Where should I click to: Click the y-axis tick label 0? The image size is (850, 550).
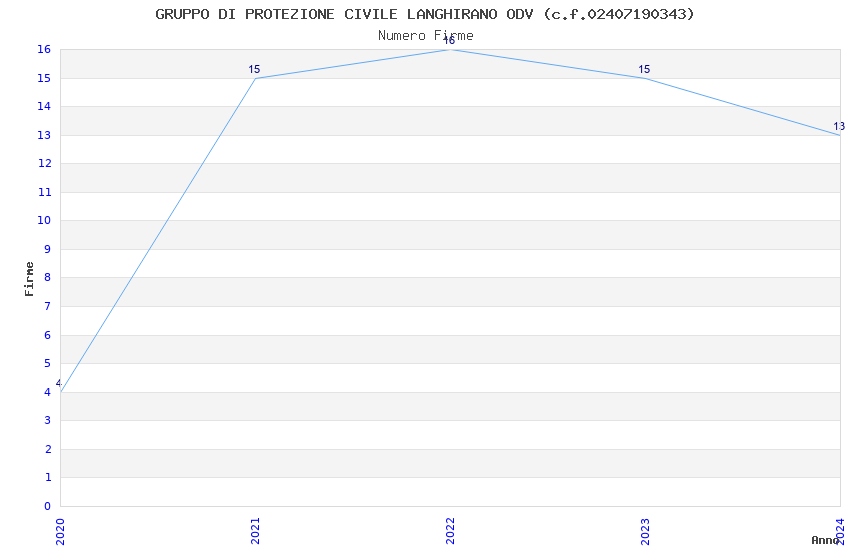tap(48, 506)
